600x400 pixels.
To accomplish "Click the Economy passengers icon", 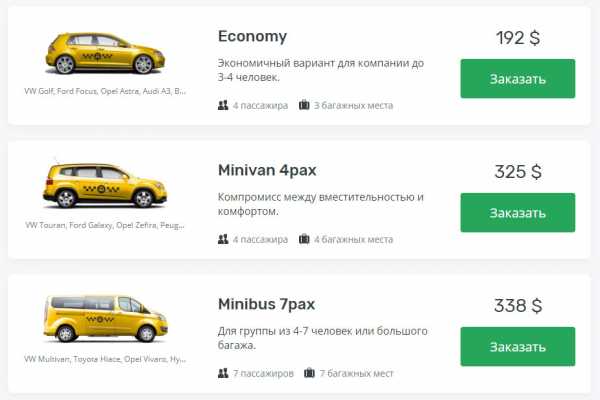I will point(223,105).
